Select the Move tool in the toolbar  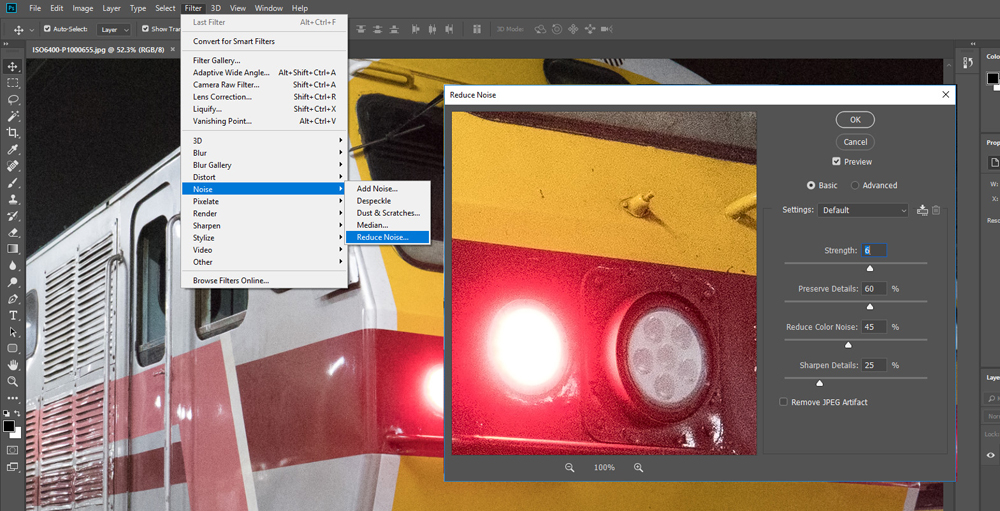click(12, 66)
